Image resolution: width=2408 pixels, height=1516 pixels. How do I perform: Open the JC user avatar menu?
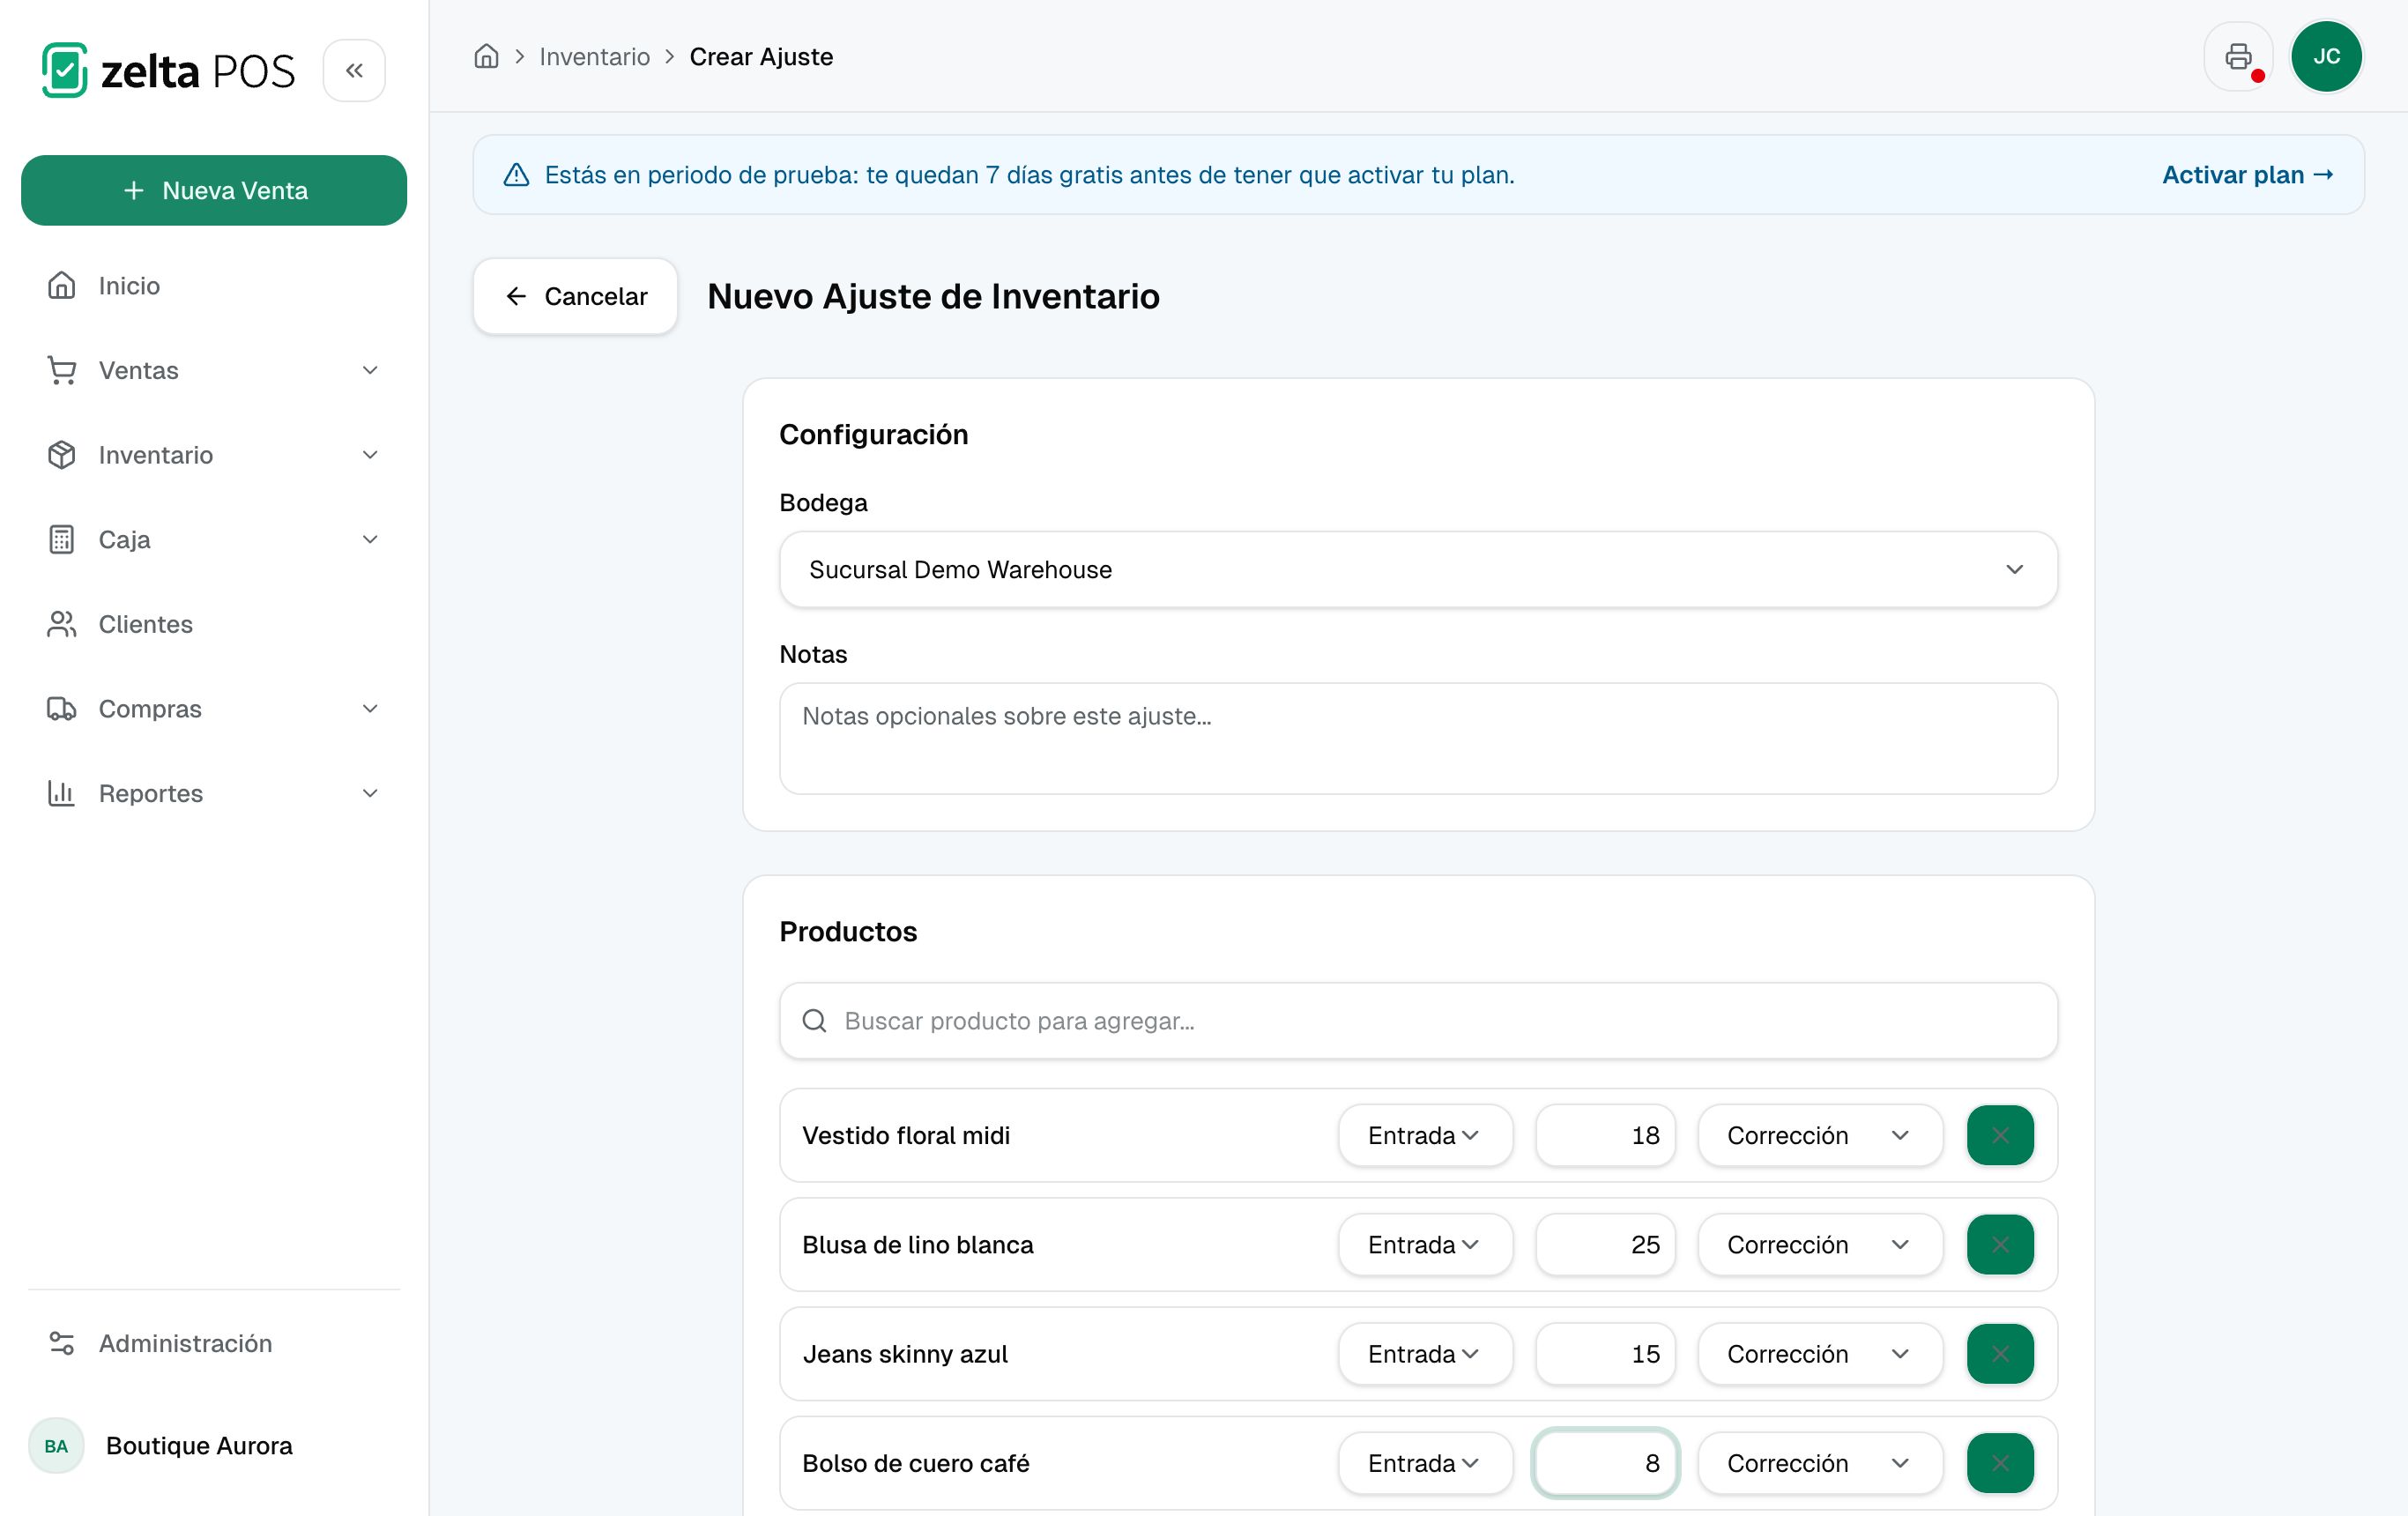[2326, 56]
